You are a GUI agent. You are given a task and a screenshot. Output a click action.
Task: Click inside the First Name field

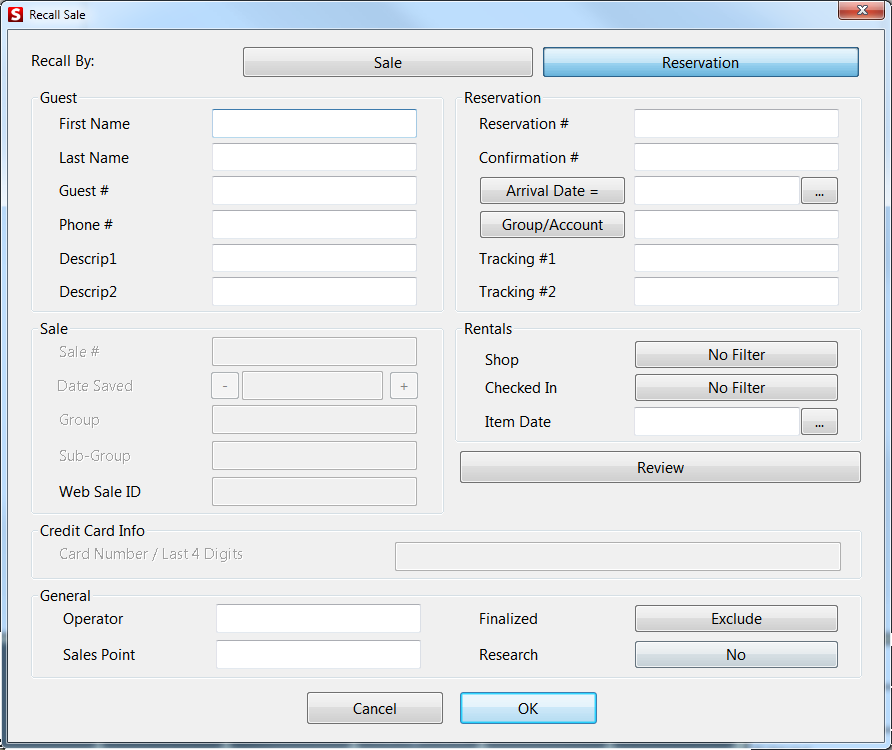313,123
